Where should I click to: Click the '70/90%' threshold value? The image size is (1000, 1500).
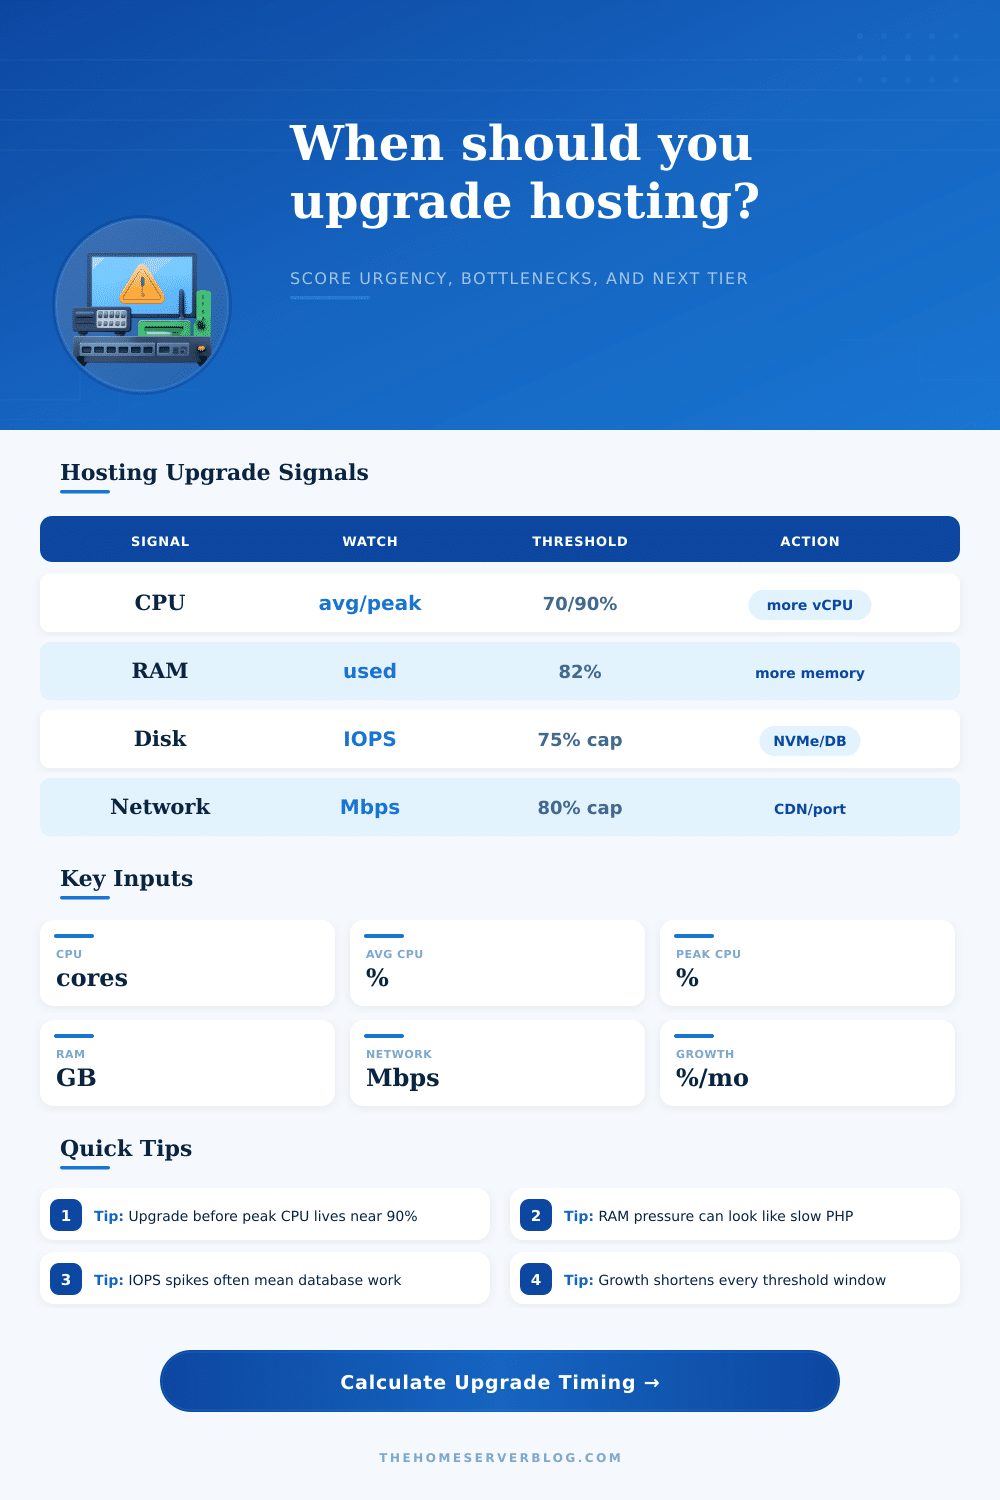(x=580, y=604)
